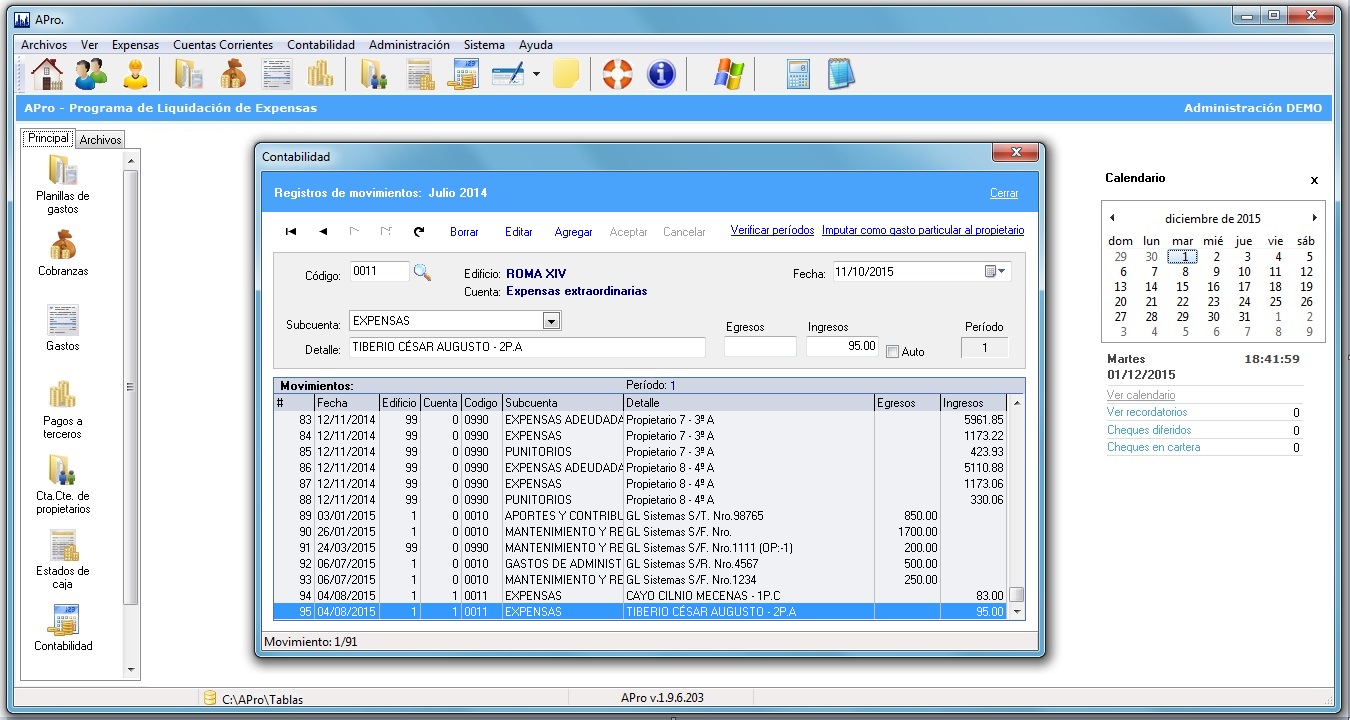Open the Contabilidad menu

tap(321, 45)
